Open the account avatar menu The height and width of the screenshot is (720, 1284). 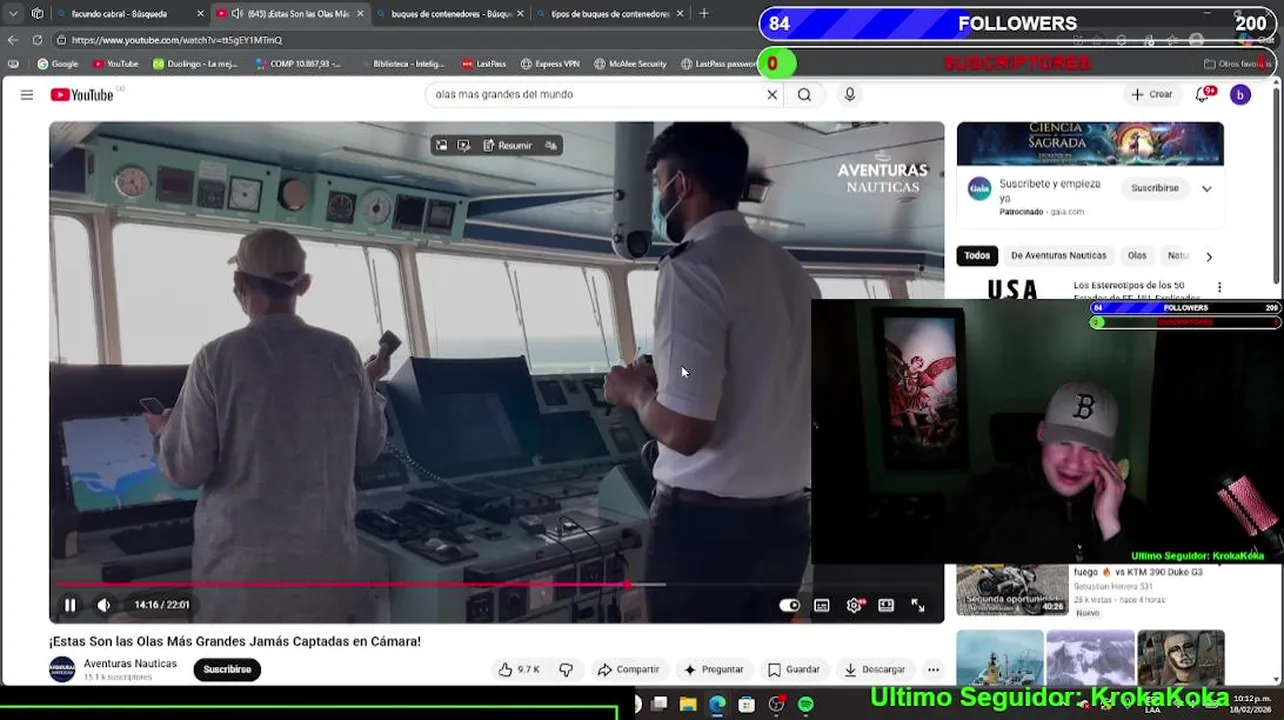pos(1240,95)
